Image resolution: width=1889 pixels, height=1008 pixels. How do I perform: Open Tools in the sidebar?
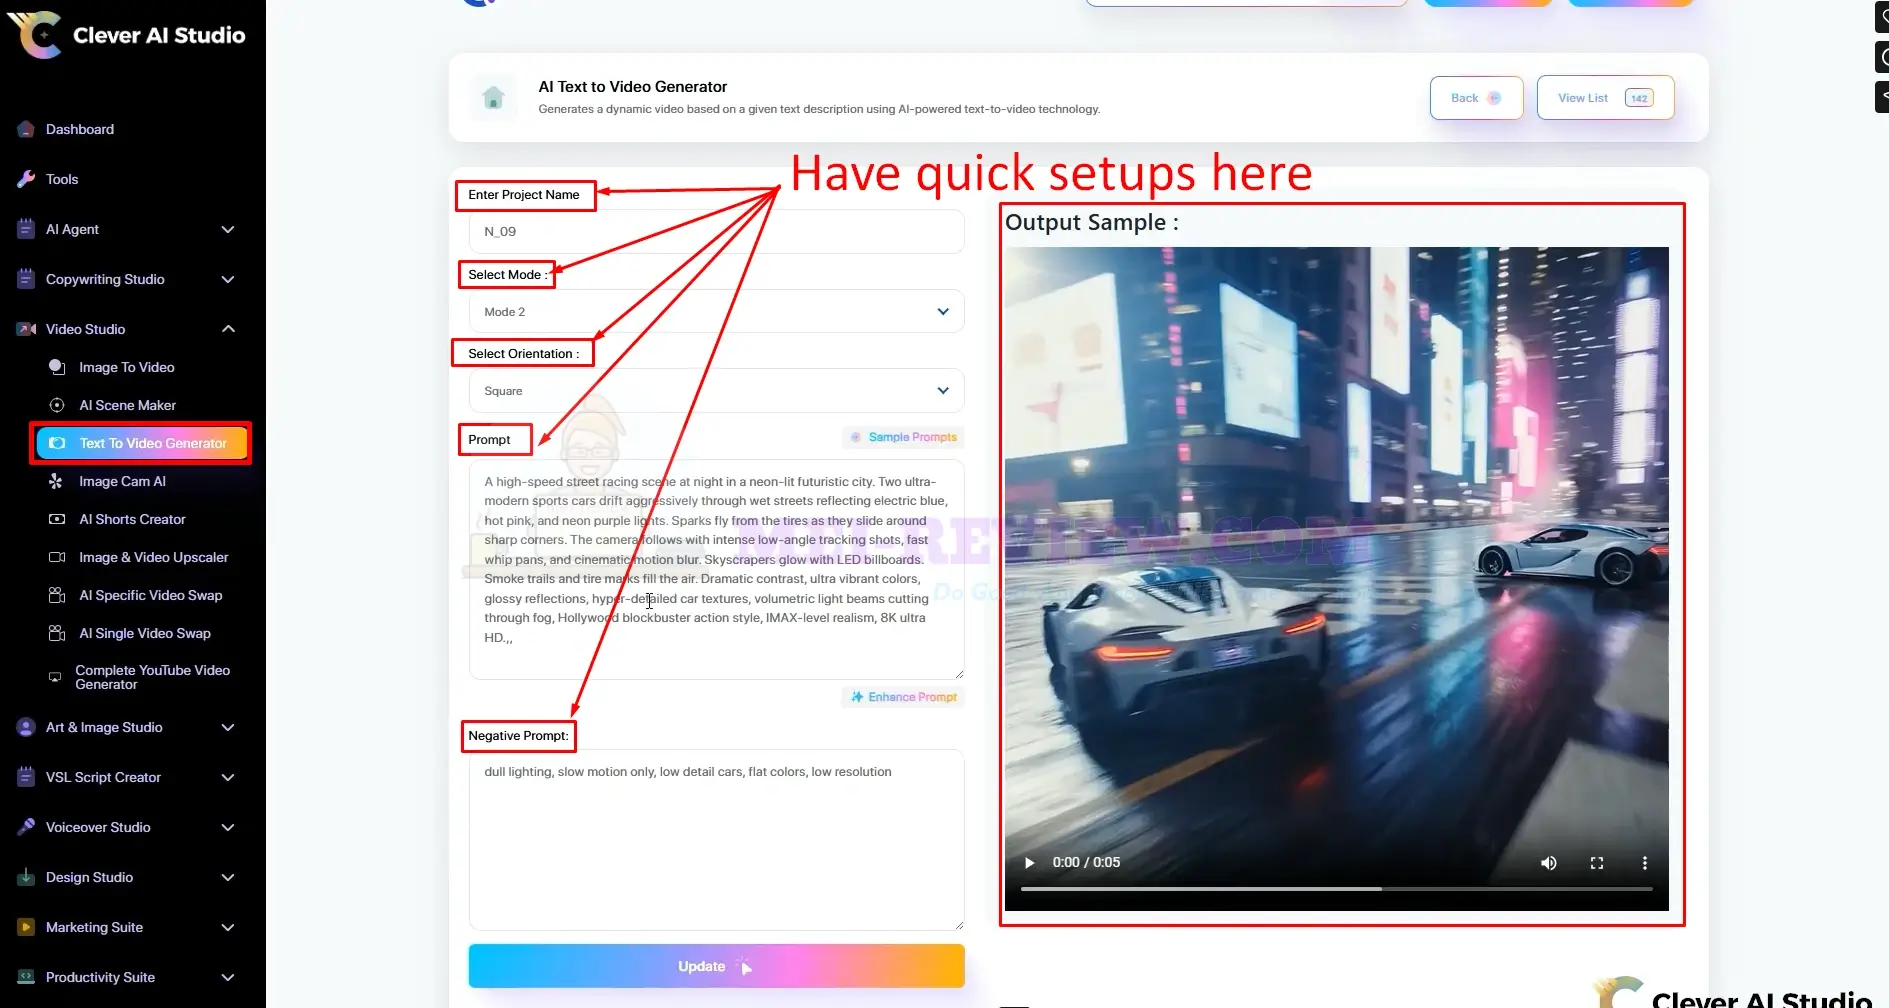point(62,179)
